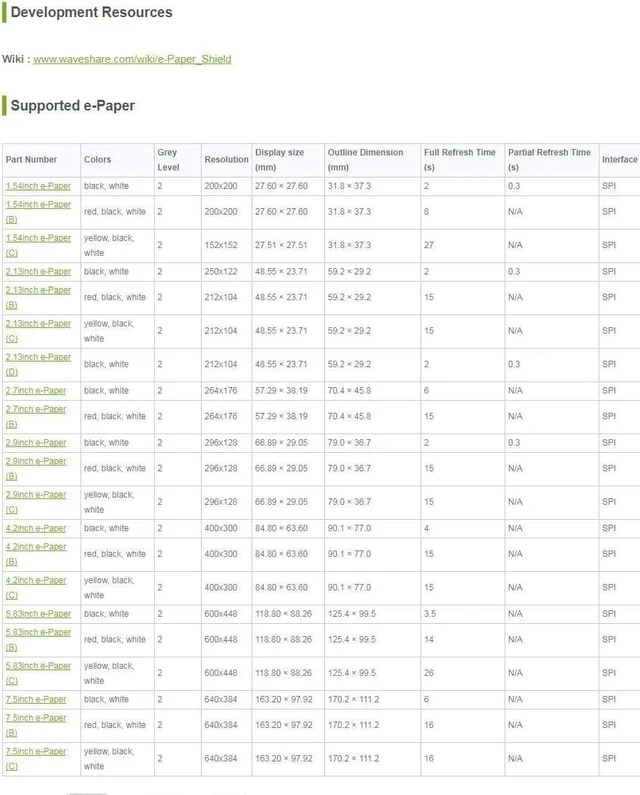
Task: Open the 2.9inch e-Paper (C) link
Action: pyautogui.click(x=35, y=502)
